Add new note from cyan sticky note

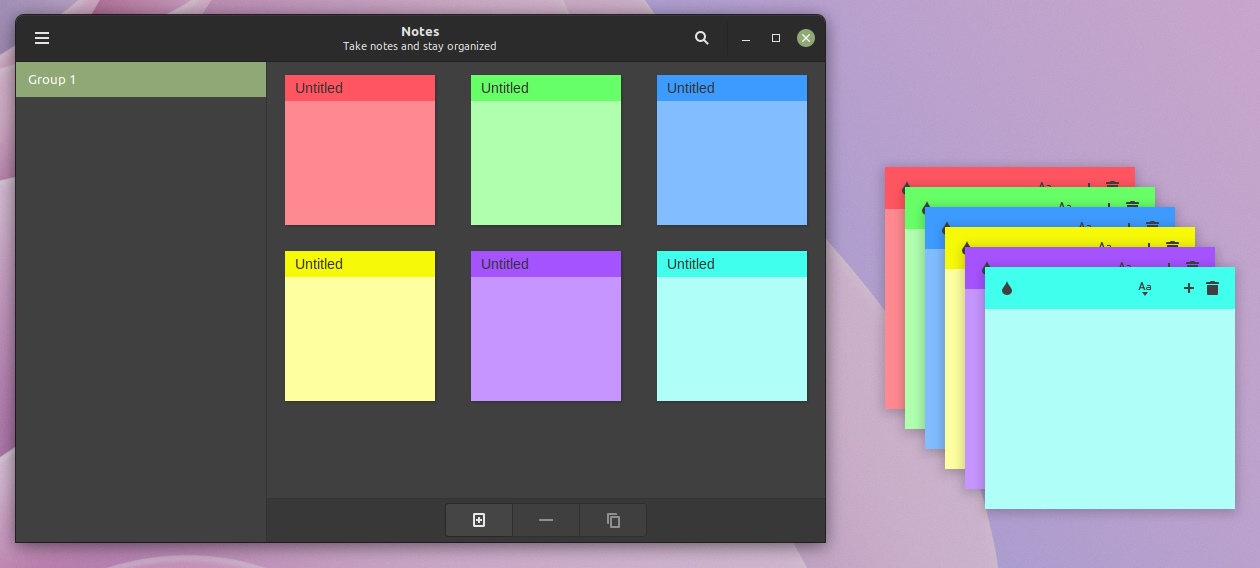[1189, 288]
